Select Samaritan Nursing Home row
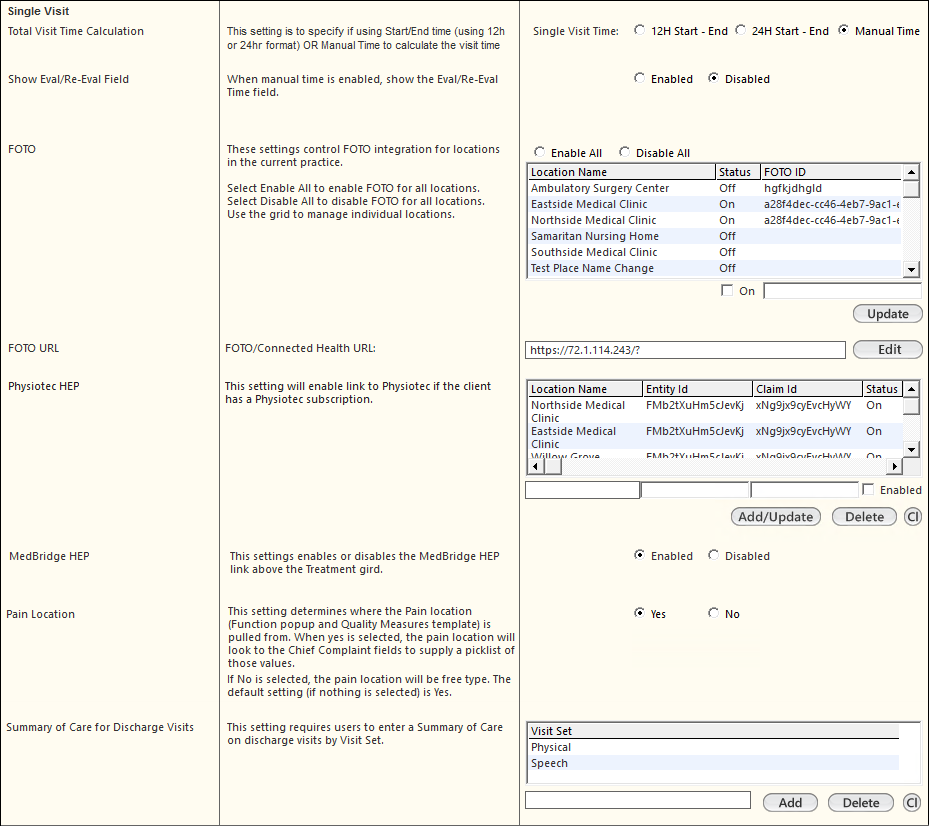929x826 pixels. tap(715, 236)
